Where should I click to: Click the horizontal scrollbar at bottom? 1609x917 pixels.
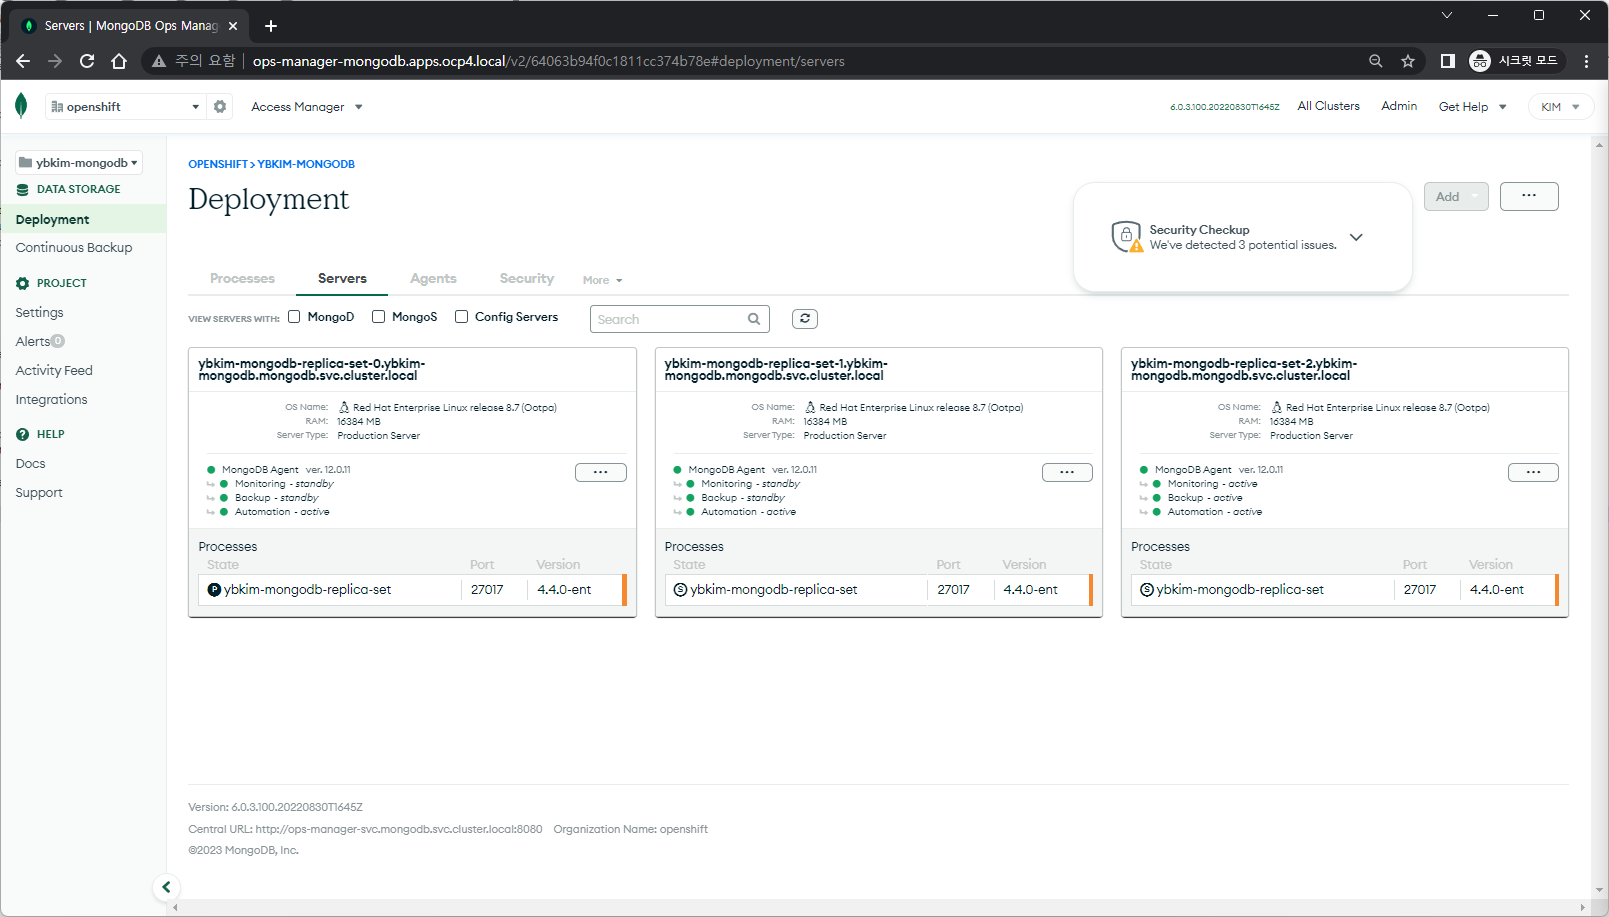[x=879, y=907]
